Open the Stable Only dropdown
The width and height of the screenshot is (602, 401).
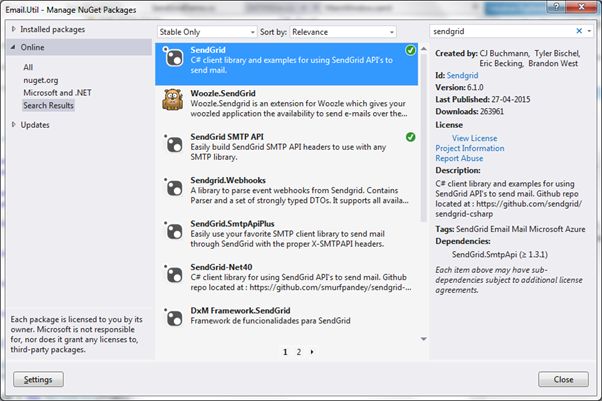coord(207,32)
